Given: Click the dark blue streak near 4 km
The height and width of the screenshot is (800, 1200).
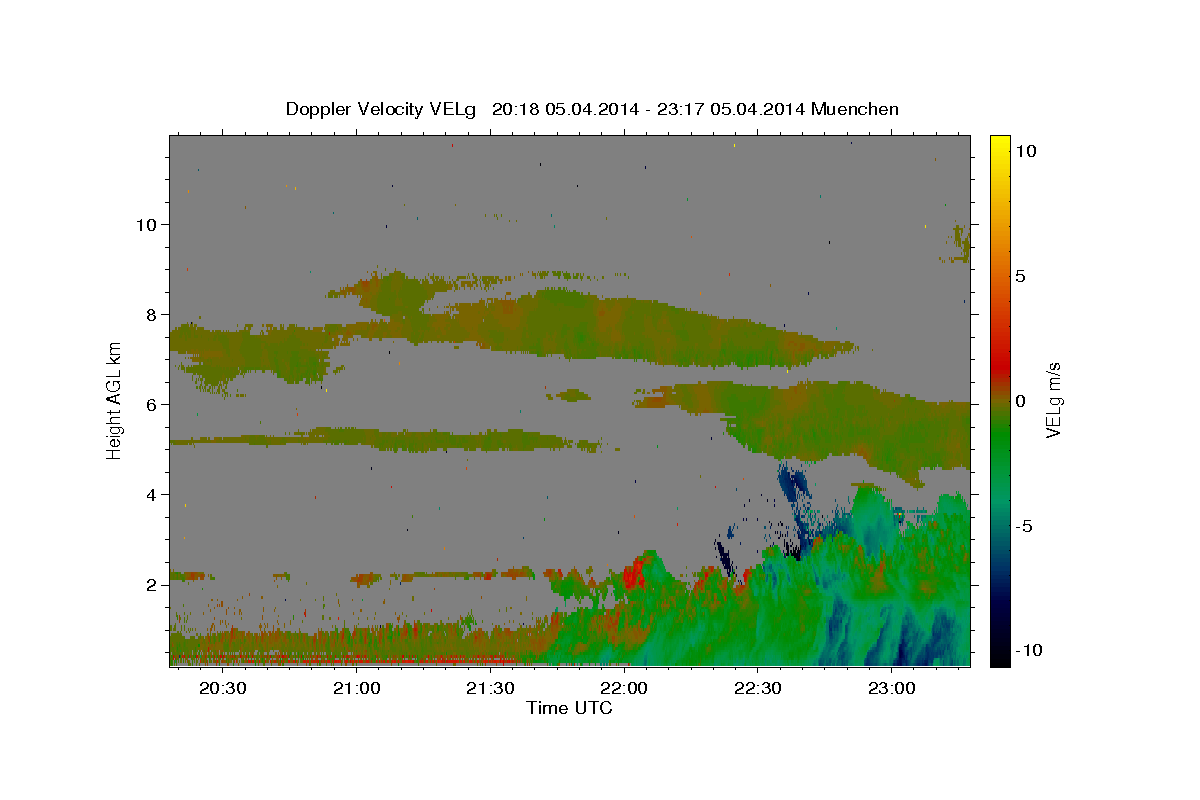Looking at the screenshot, I should click(x=793, y=486).
